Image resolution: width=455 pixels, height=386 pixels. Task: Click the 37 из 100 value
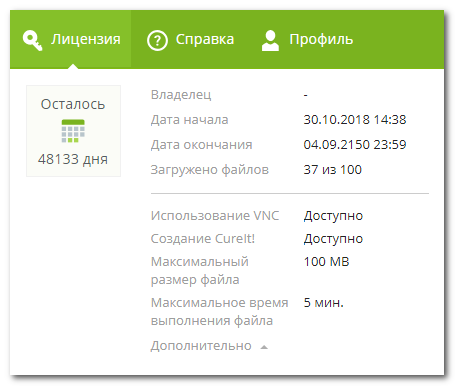pyautogui.click(x=332, y=170)
